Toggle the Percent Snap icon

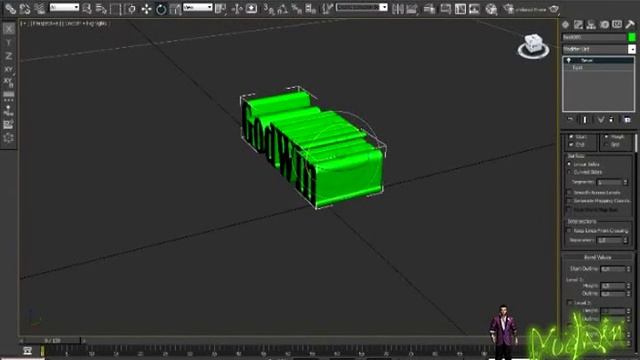click(x=297, y=8)
